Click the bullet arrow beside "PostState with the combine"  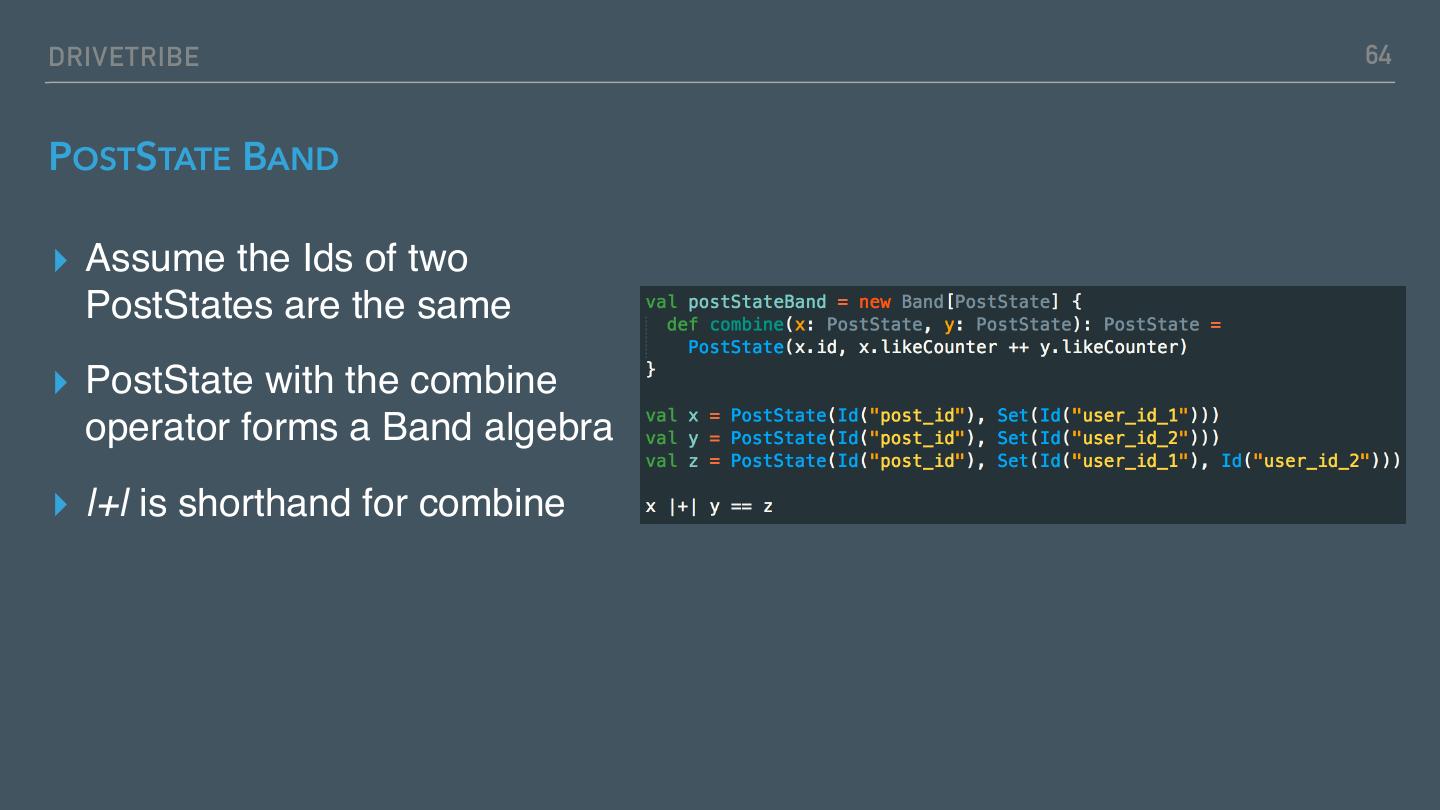pyautogui.click(x=62, y=382)
